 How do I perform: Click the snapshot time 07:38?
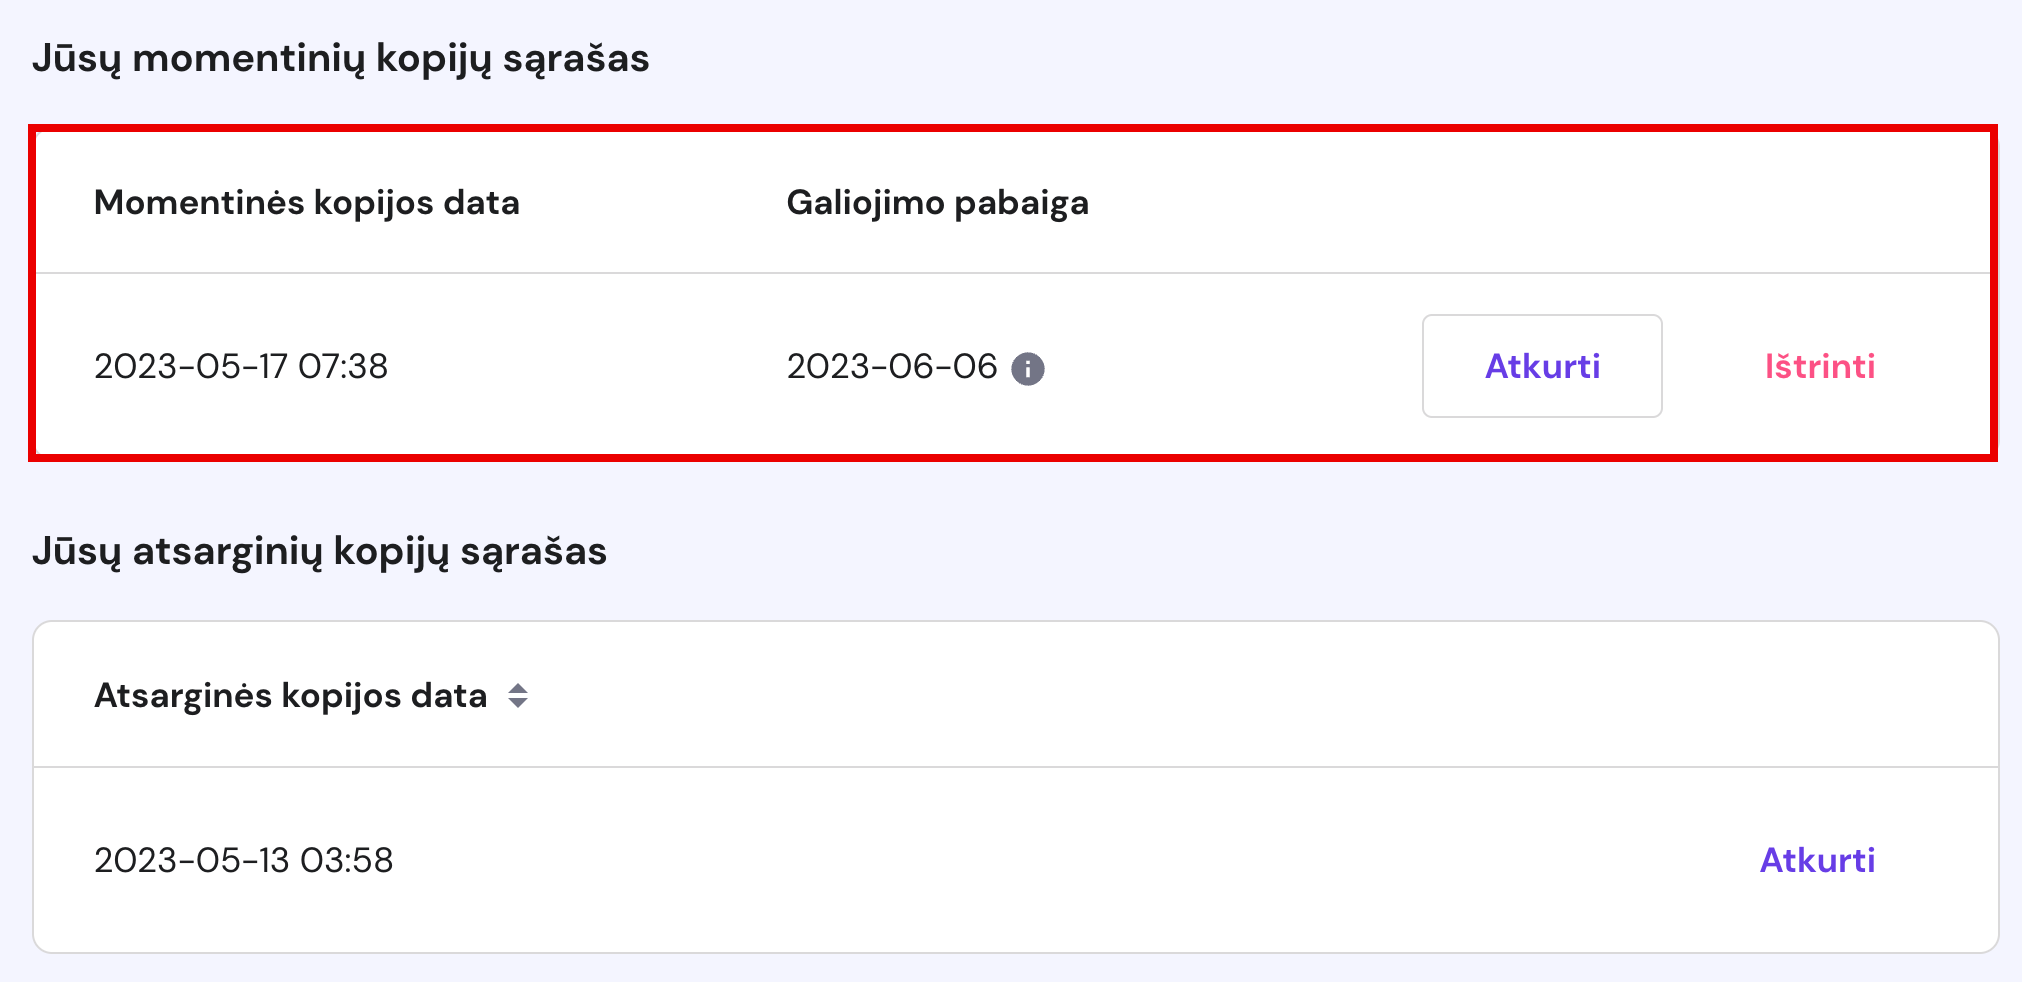343,366
